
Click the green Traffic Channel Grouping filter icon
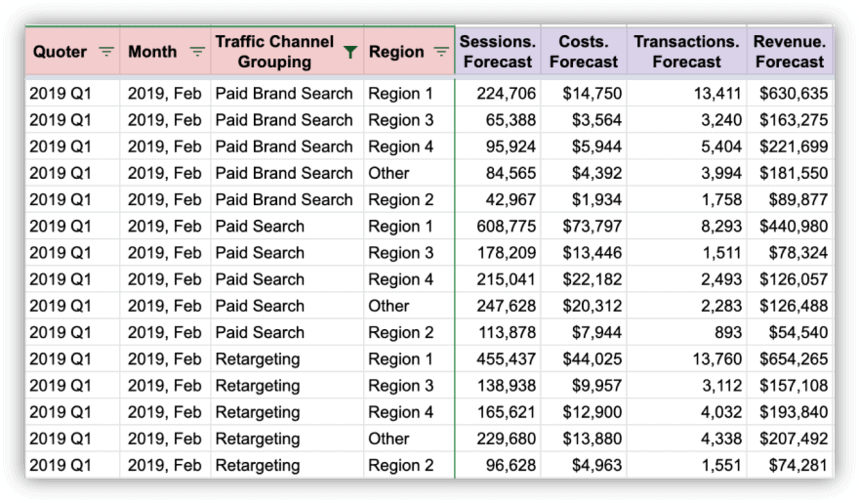[349, 52]
